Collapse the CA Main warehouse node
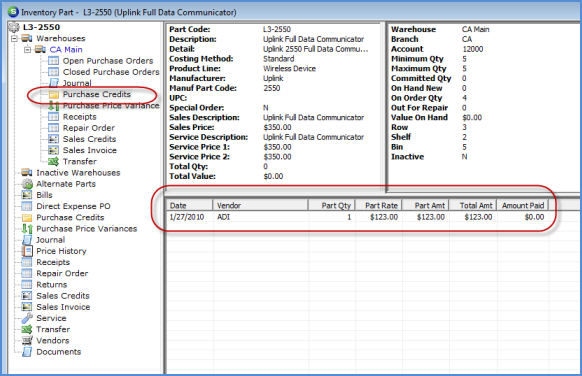 coord(27,50)
